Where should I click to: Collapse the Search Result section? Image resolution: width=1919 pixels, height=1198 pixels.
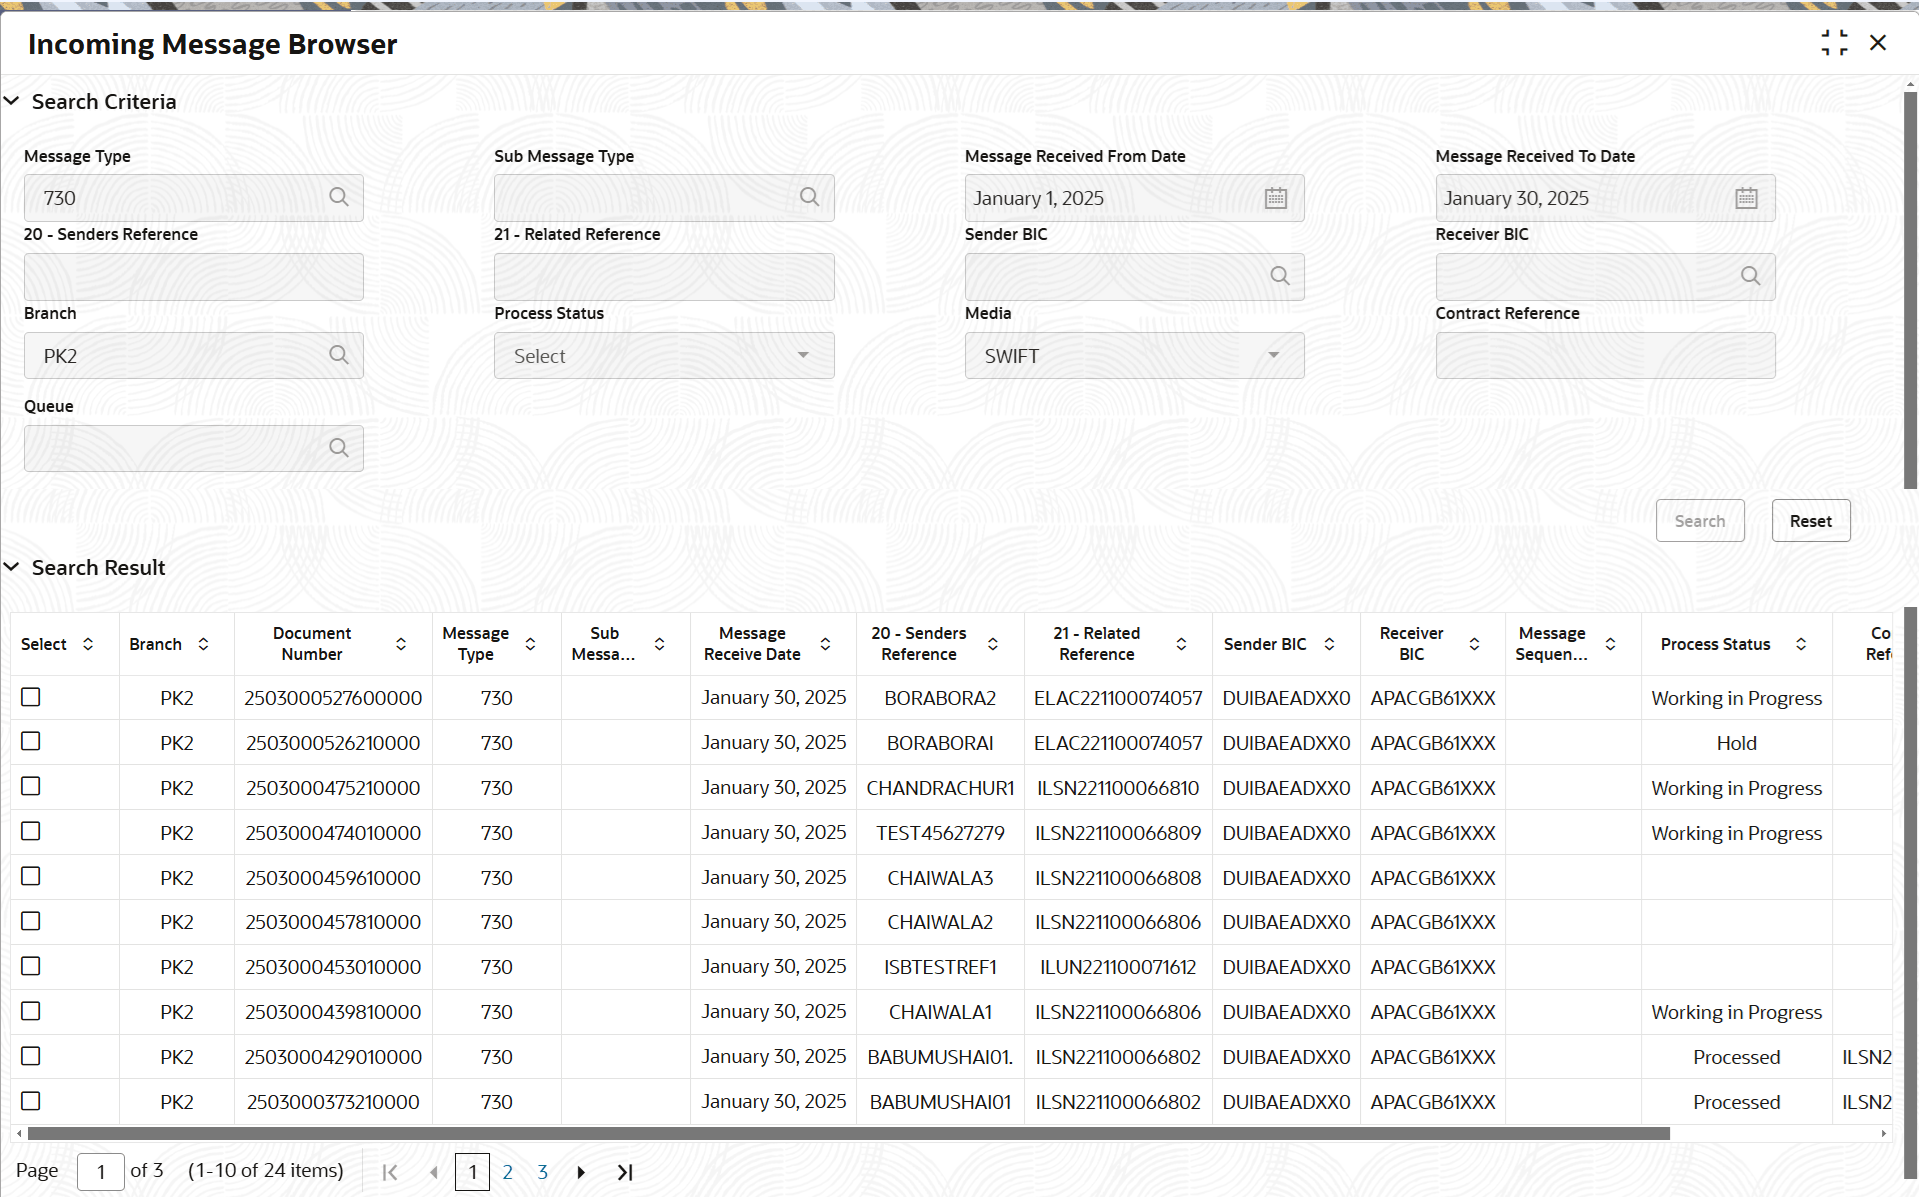(x=12, y=567)
